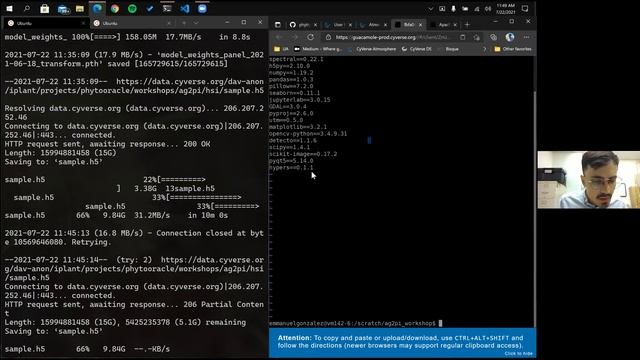Go forward in Edge browser
This screenshot has height=360, width=640.
(x=295, y=37)
